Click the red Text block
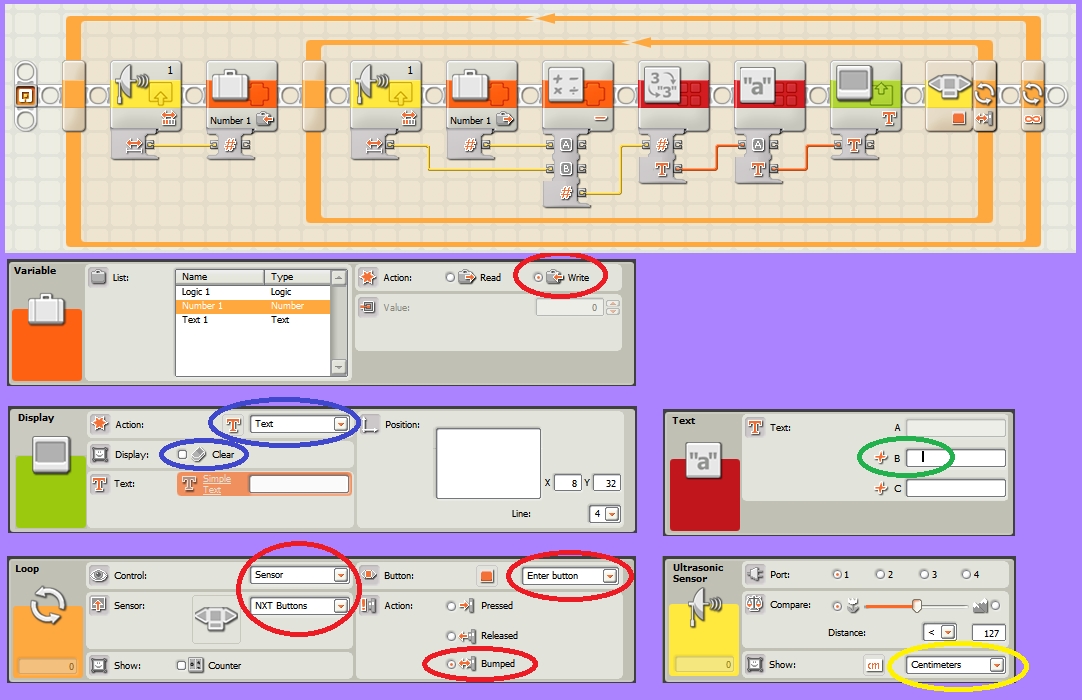The image size is (1082, 700). [770, 95]
